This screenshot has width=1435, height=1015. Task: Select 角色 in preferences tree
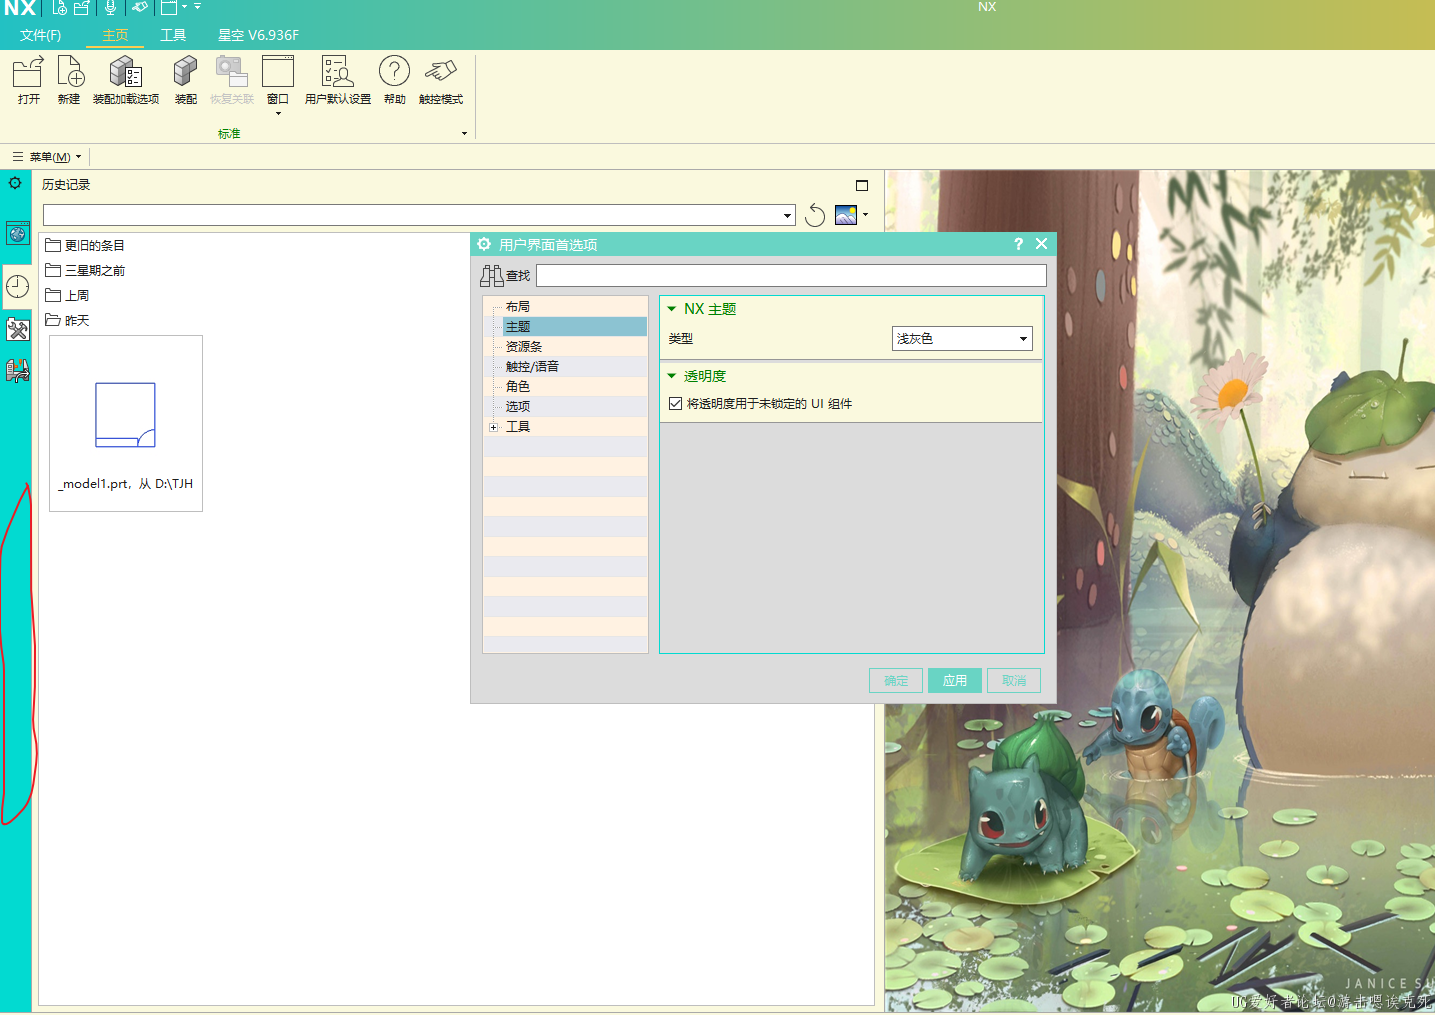pos(518,387)
